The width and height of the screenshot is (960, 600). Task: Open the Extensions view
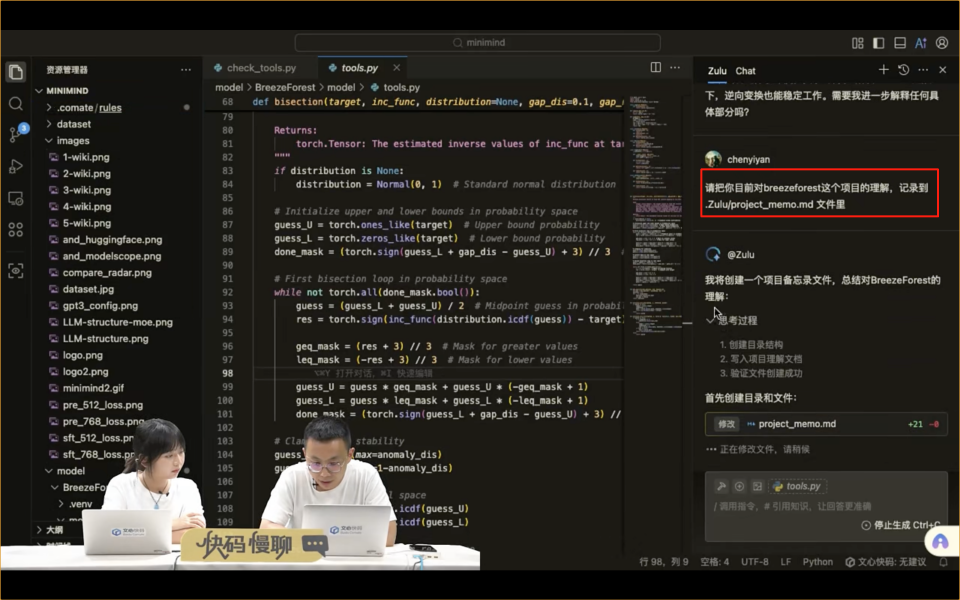[x=16, y=230]
